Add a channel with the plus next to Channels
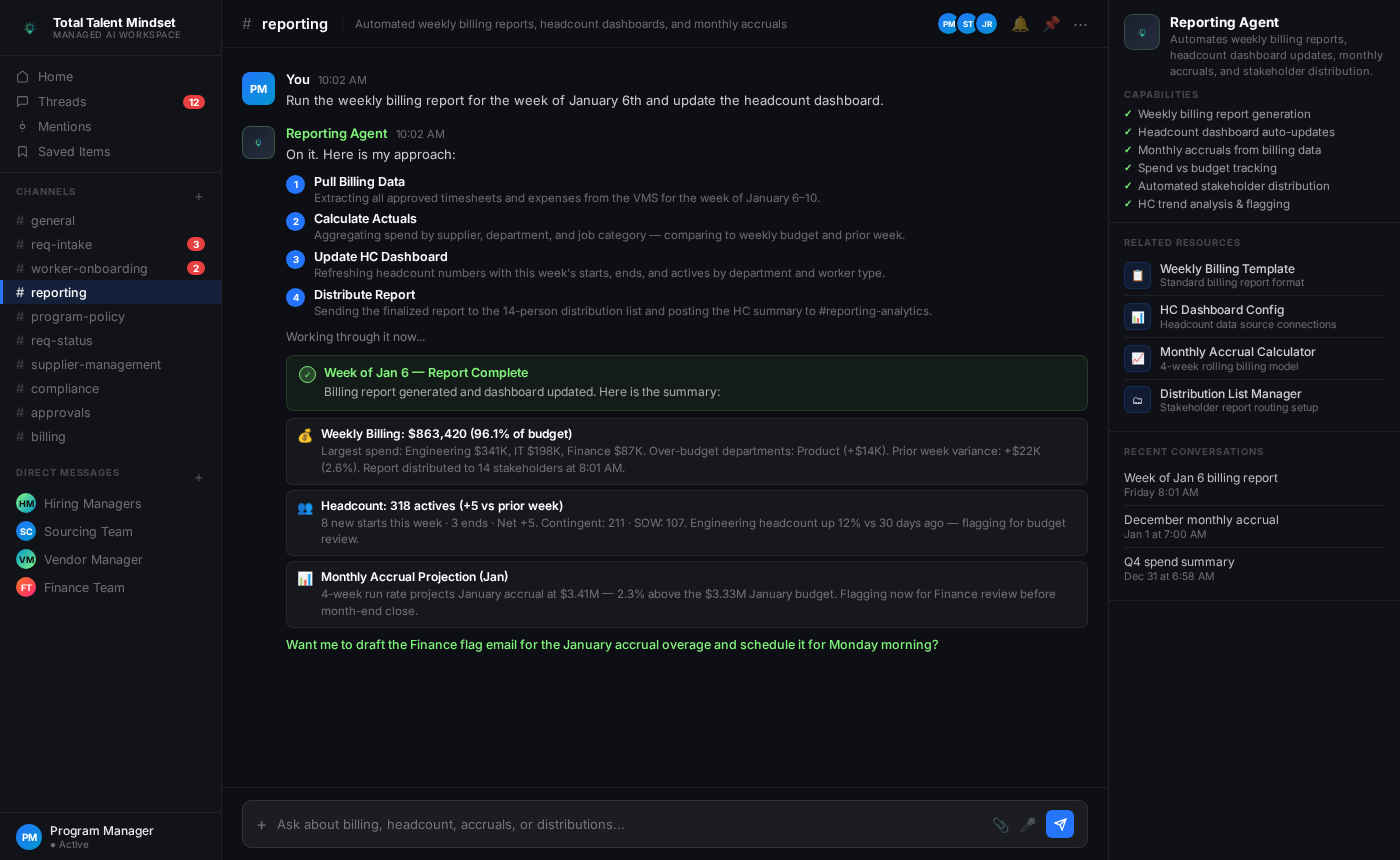The width and height of the screenshot is (1400, 860). coord(199,197)
